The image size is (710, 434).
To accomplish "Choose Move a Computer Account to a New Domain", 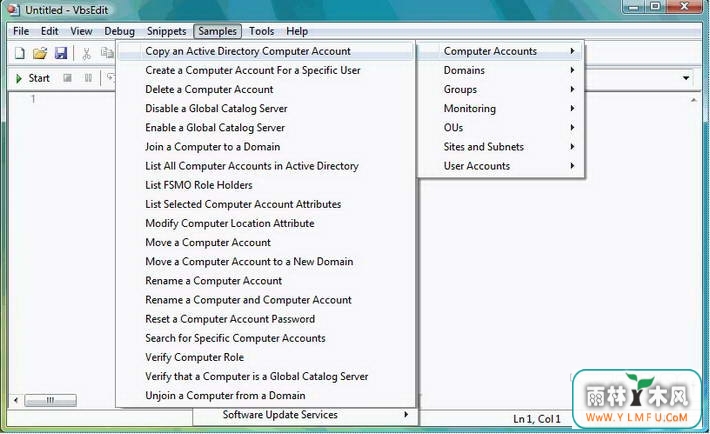I will (x=266, y=261).
